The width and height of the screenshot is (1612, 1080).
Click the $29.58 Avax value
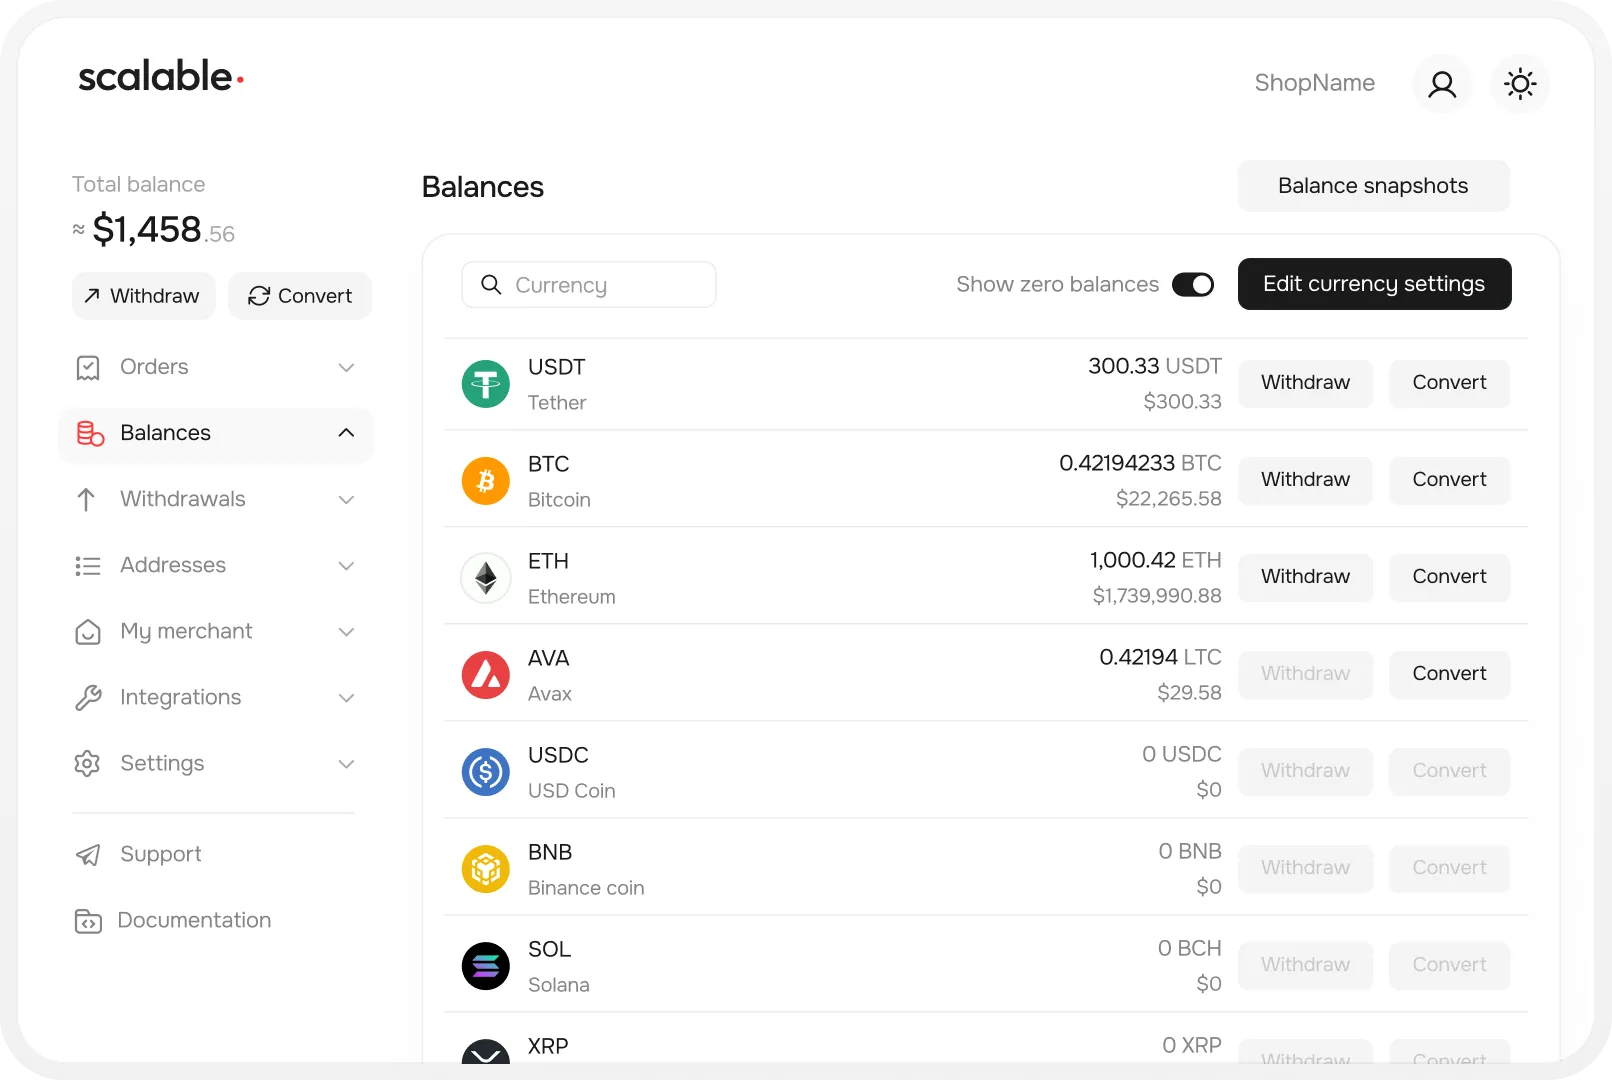point(1189,693)
